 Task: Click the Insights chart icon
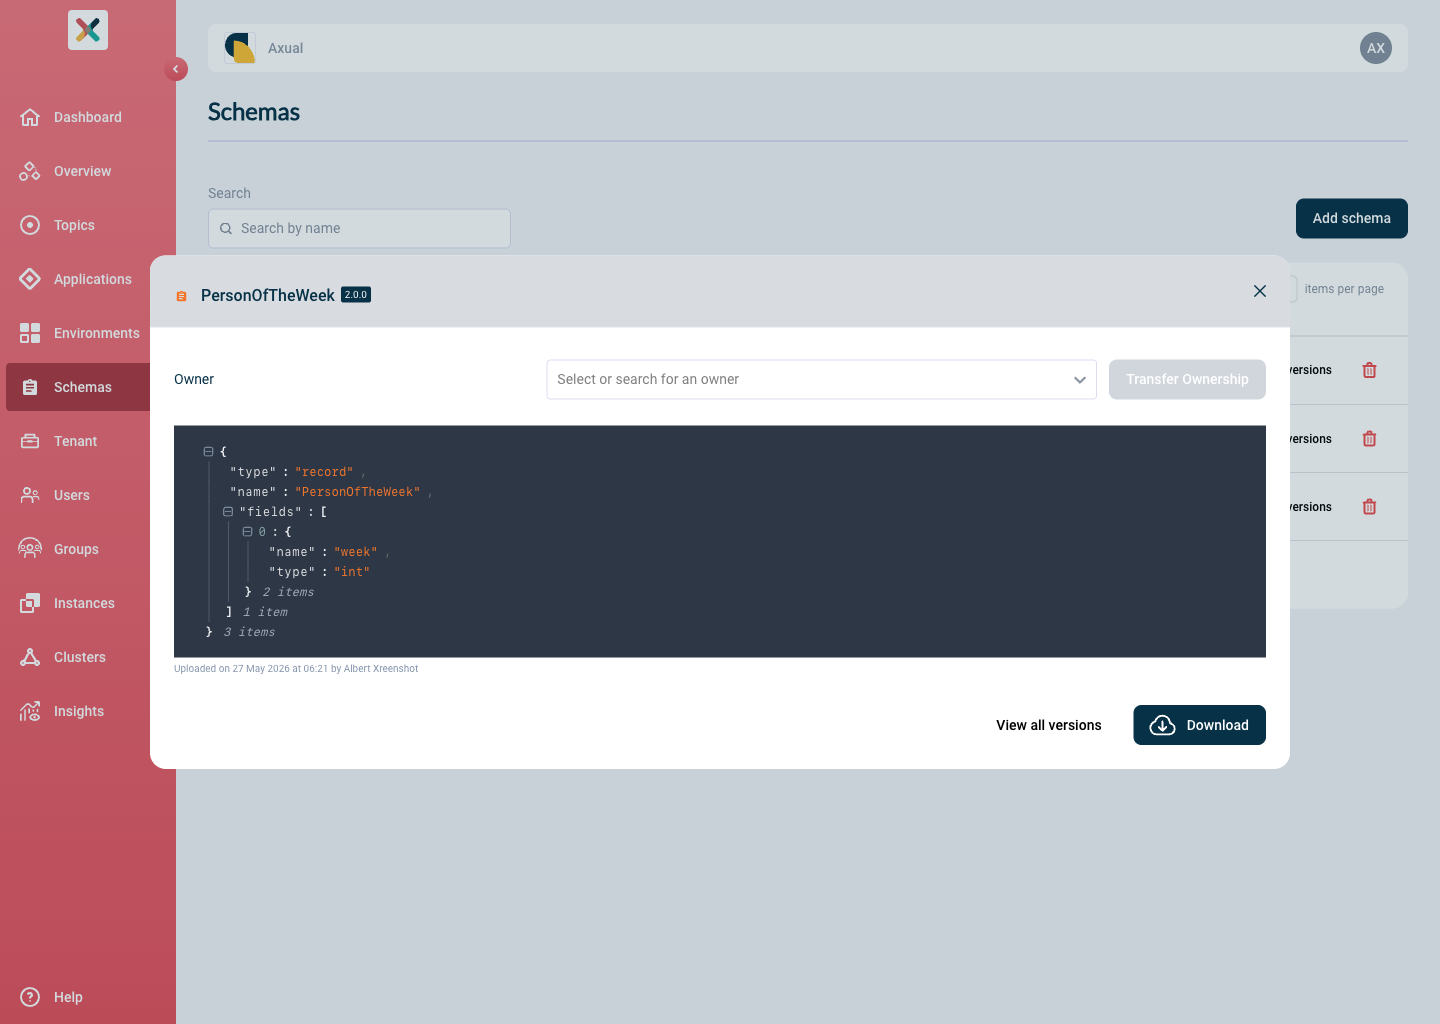pos(30,711)
